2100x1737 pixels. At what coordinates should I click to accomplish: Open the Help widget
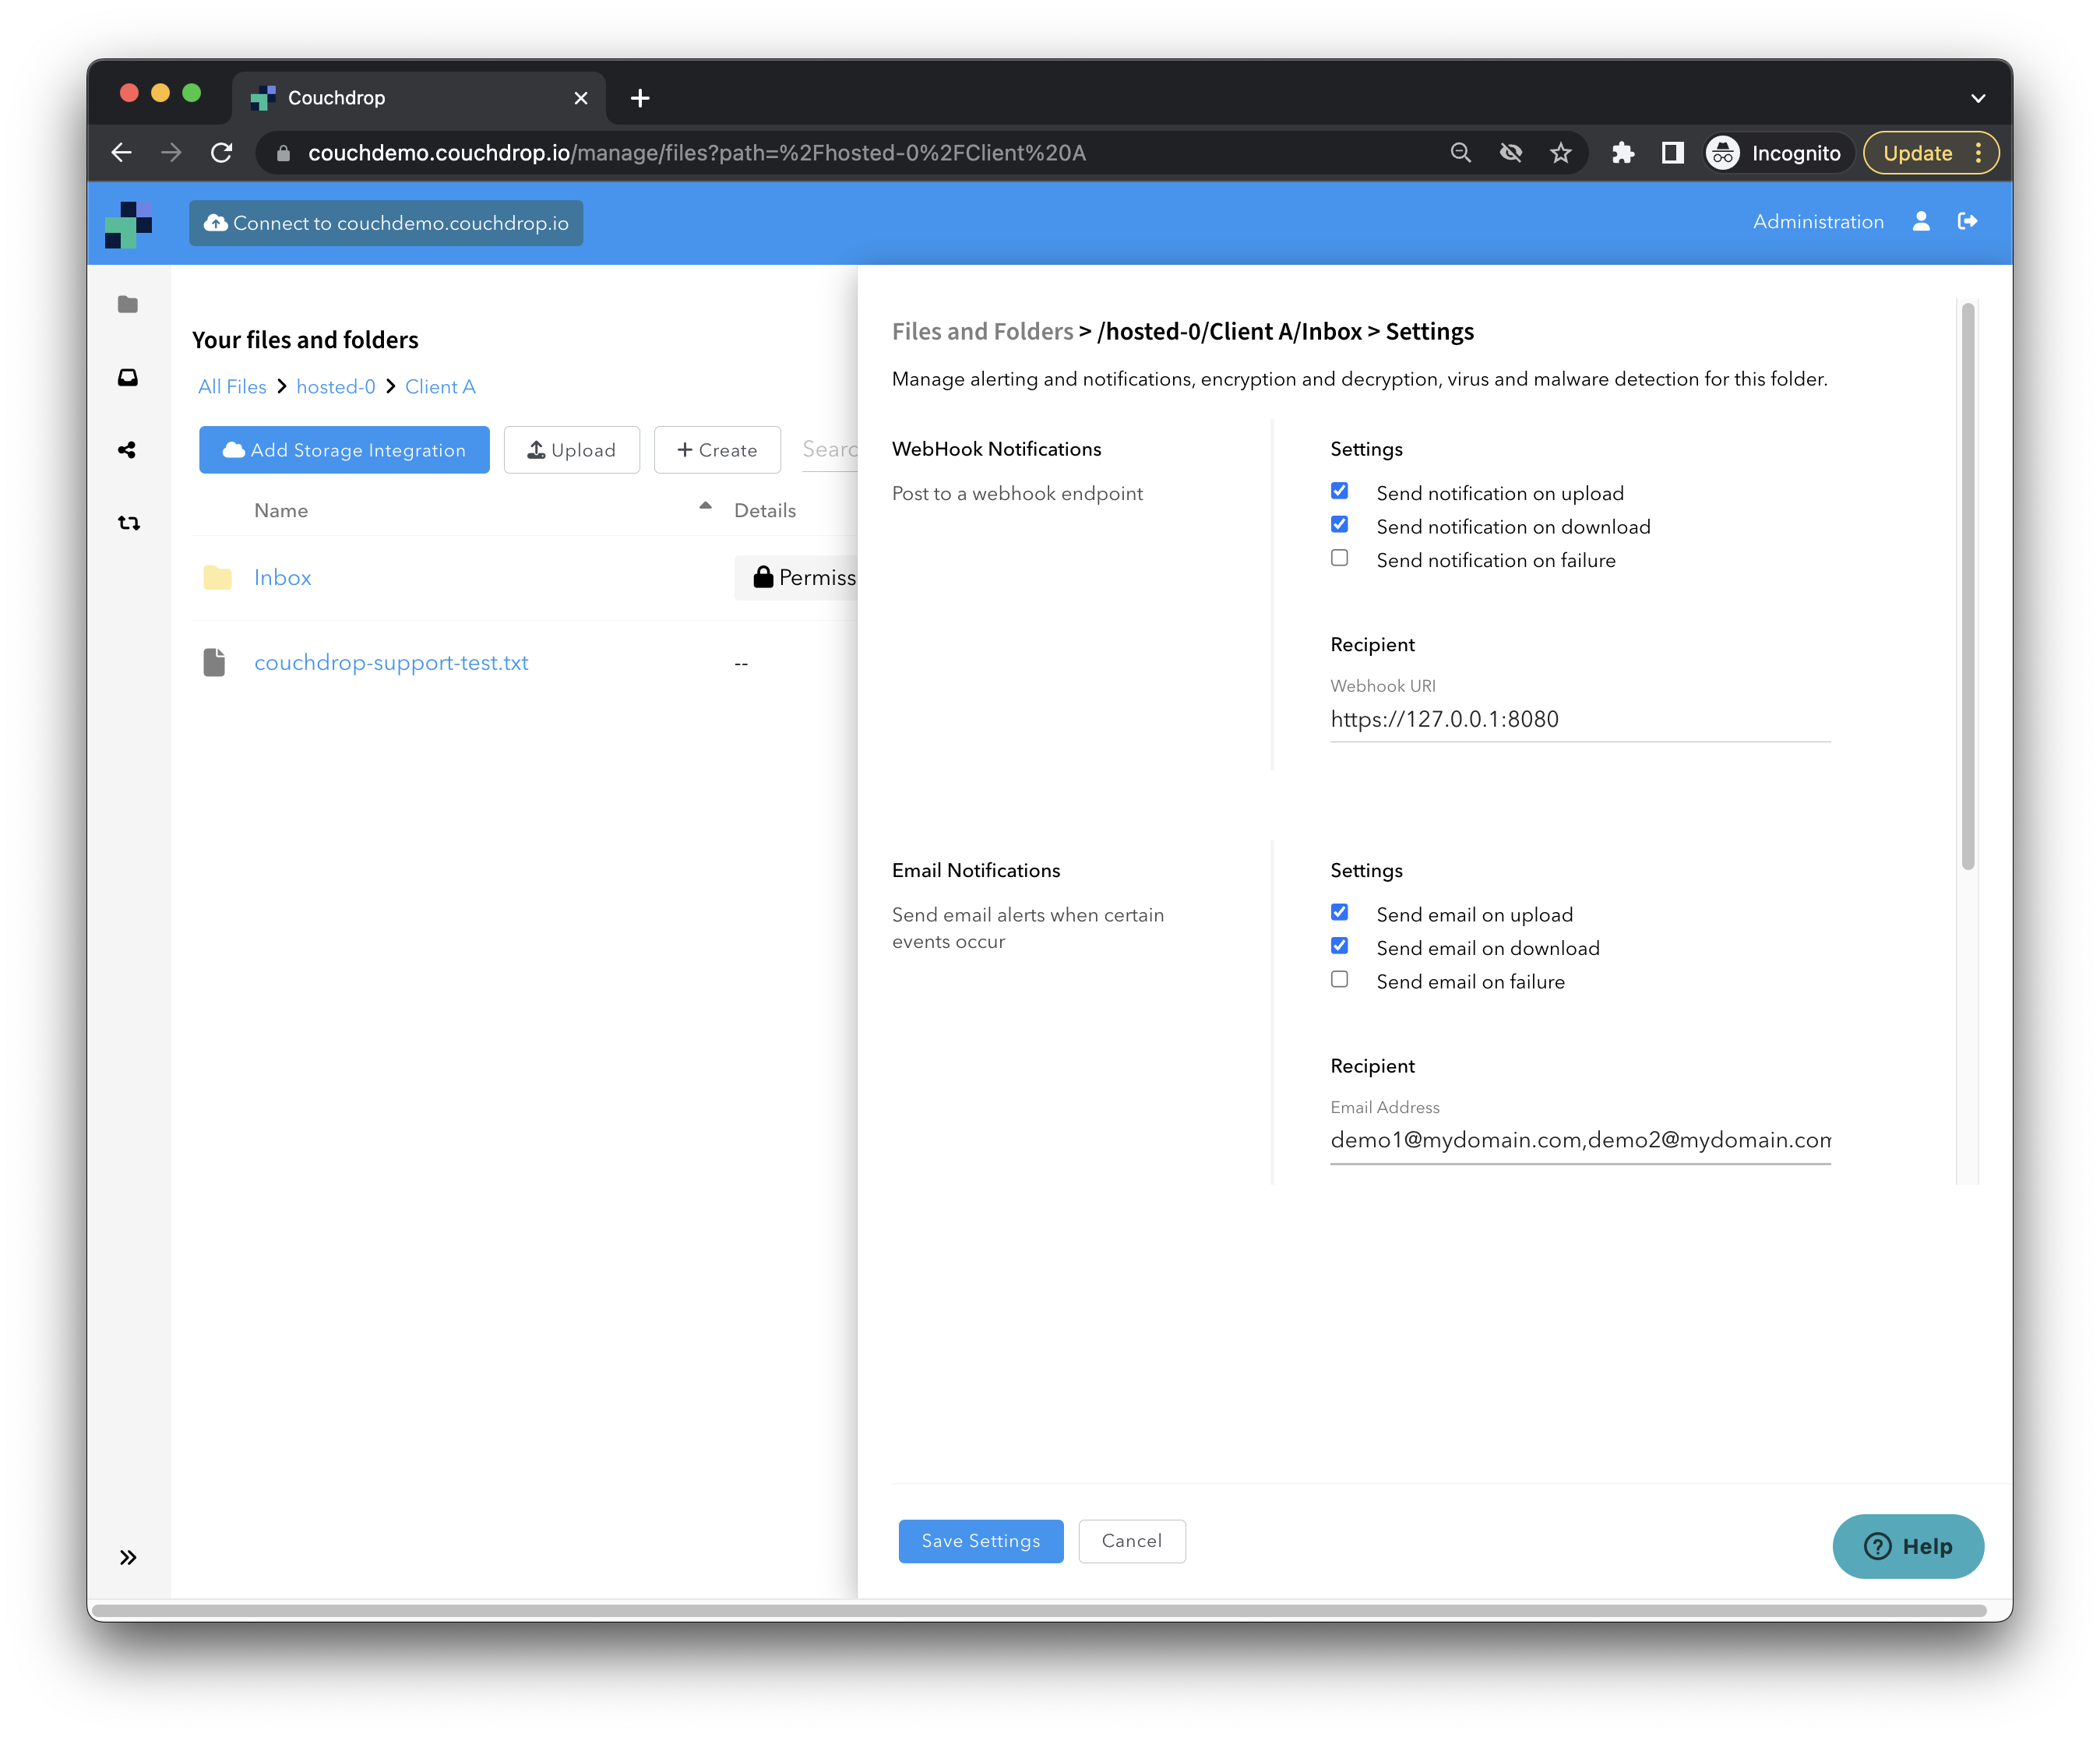click(1907, 1547)
